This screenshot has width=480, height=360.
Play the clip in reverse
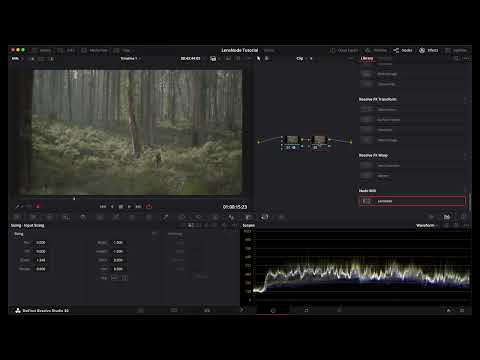pos(112,207)
